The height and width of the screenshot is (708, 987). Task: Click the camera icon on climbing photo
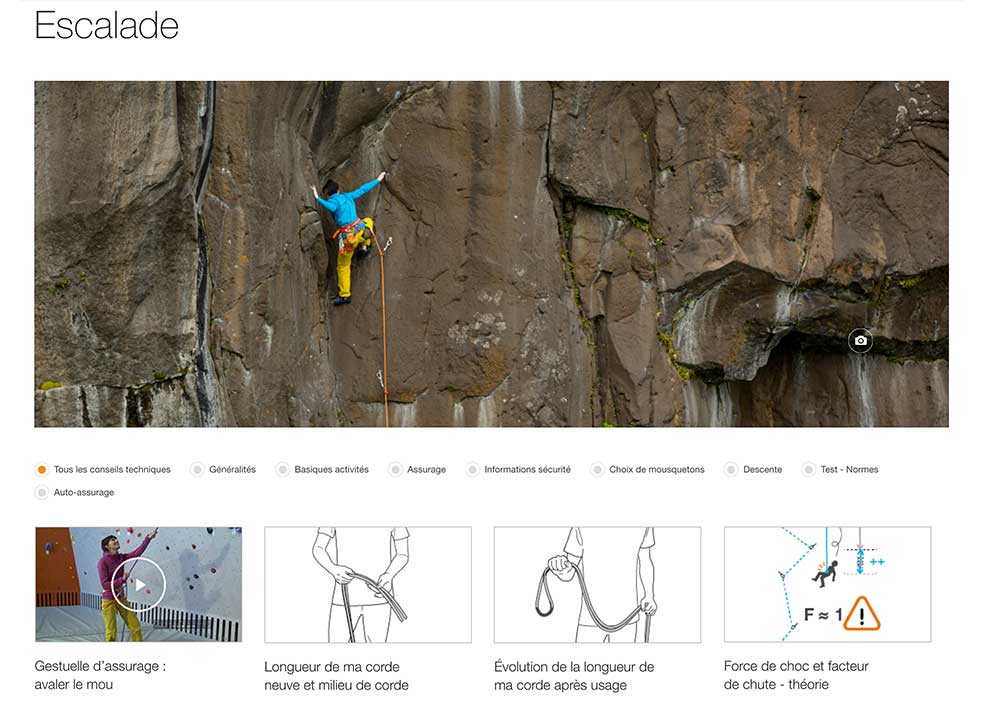coord(860,340)
